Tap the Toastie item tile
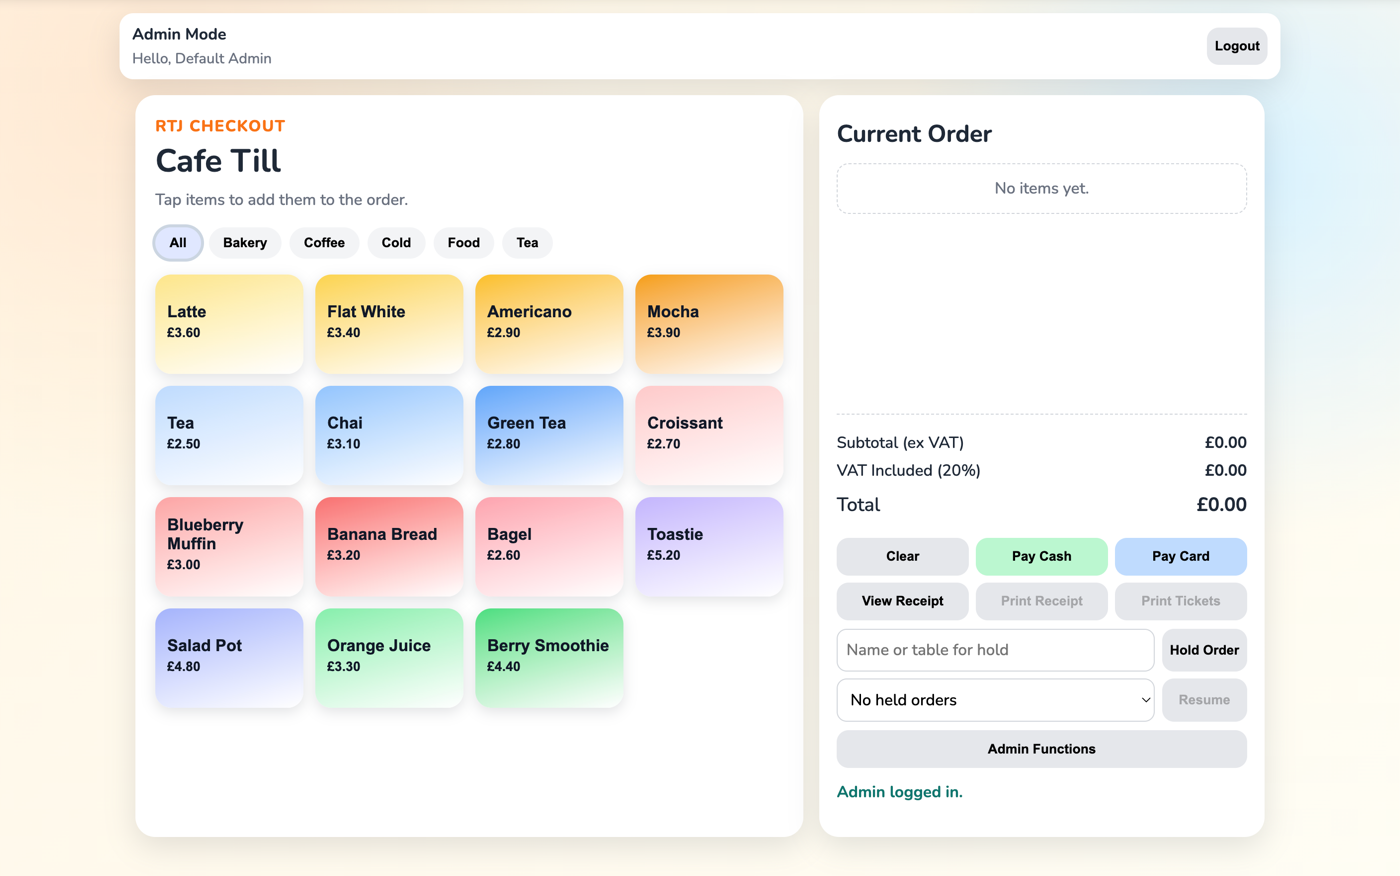1400x876 pixels. (709, 547)
